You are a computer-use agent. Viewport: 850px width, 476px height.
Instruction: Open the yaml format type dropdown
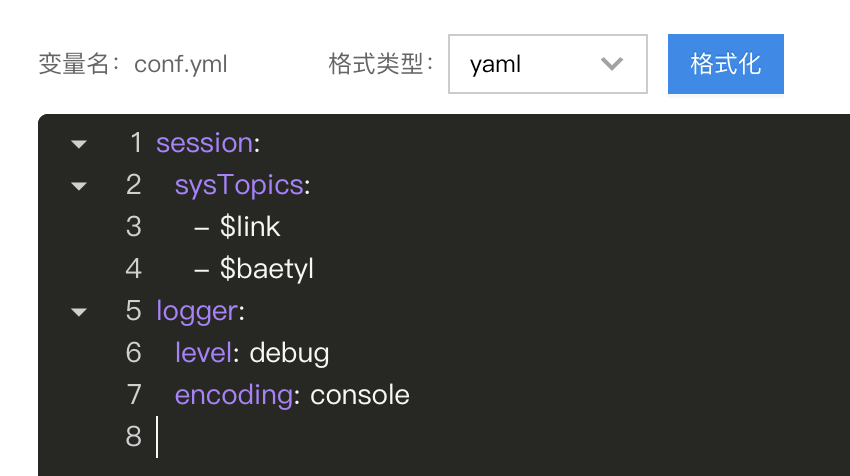pos(548,64)
